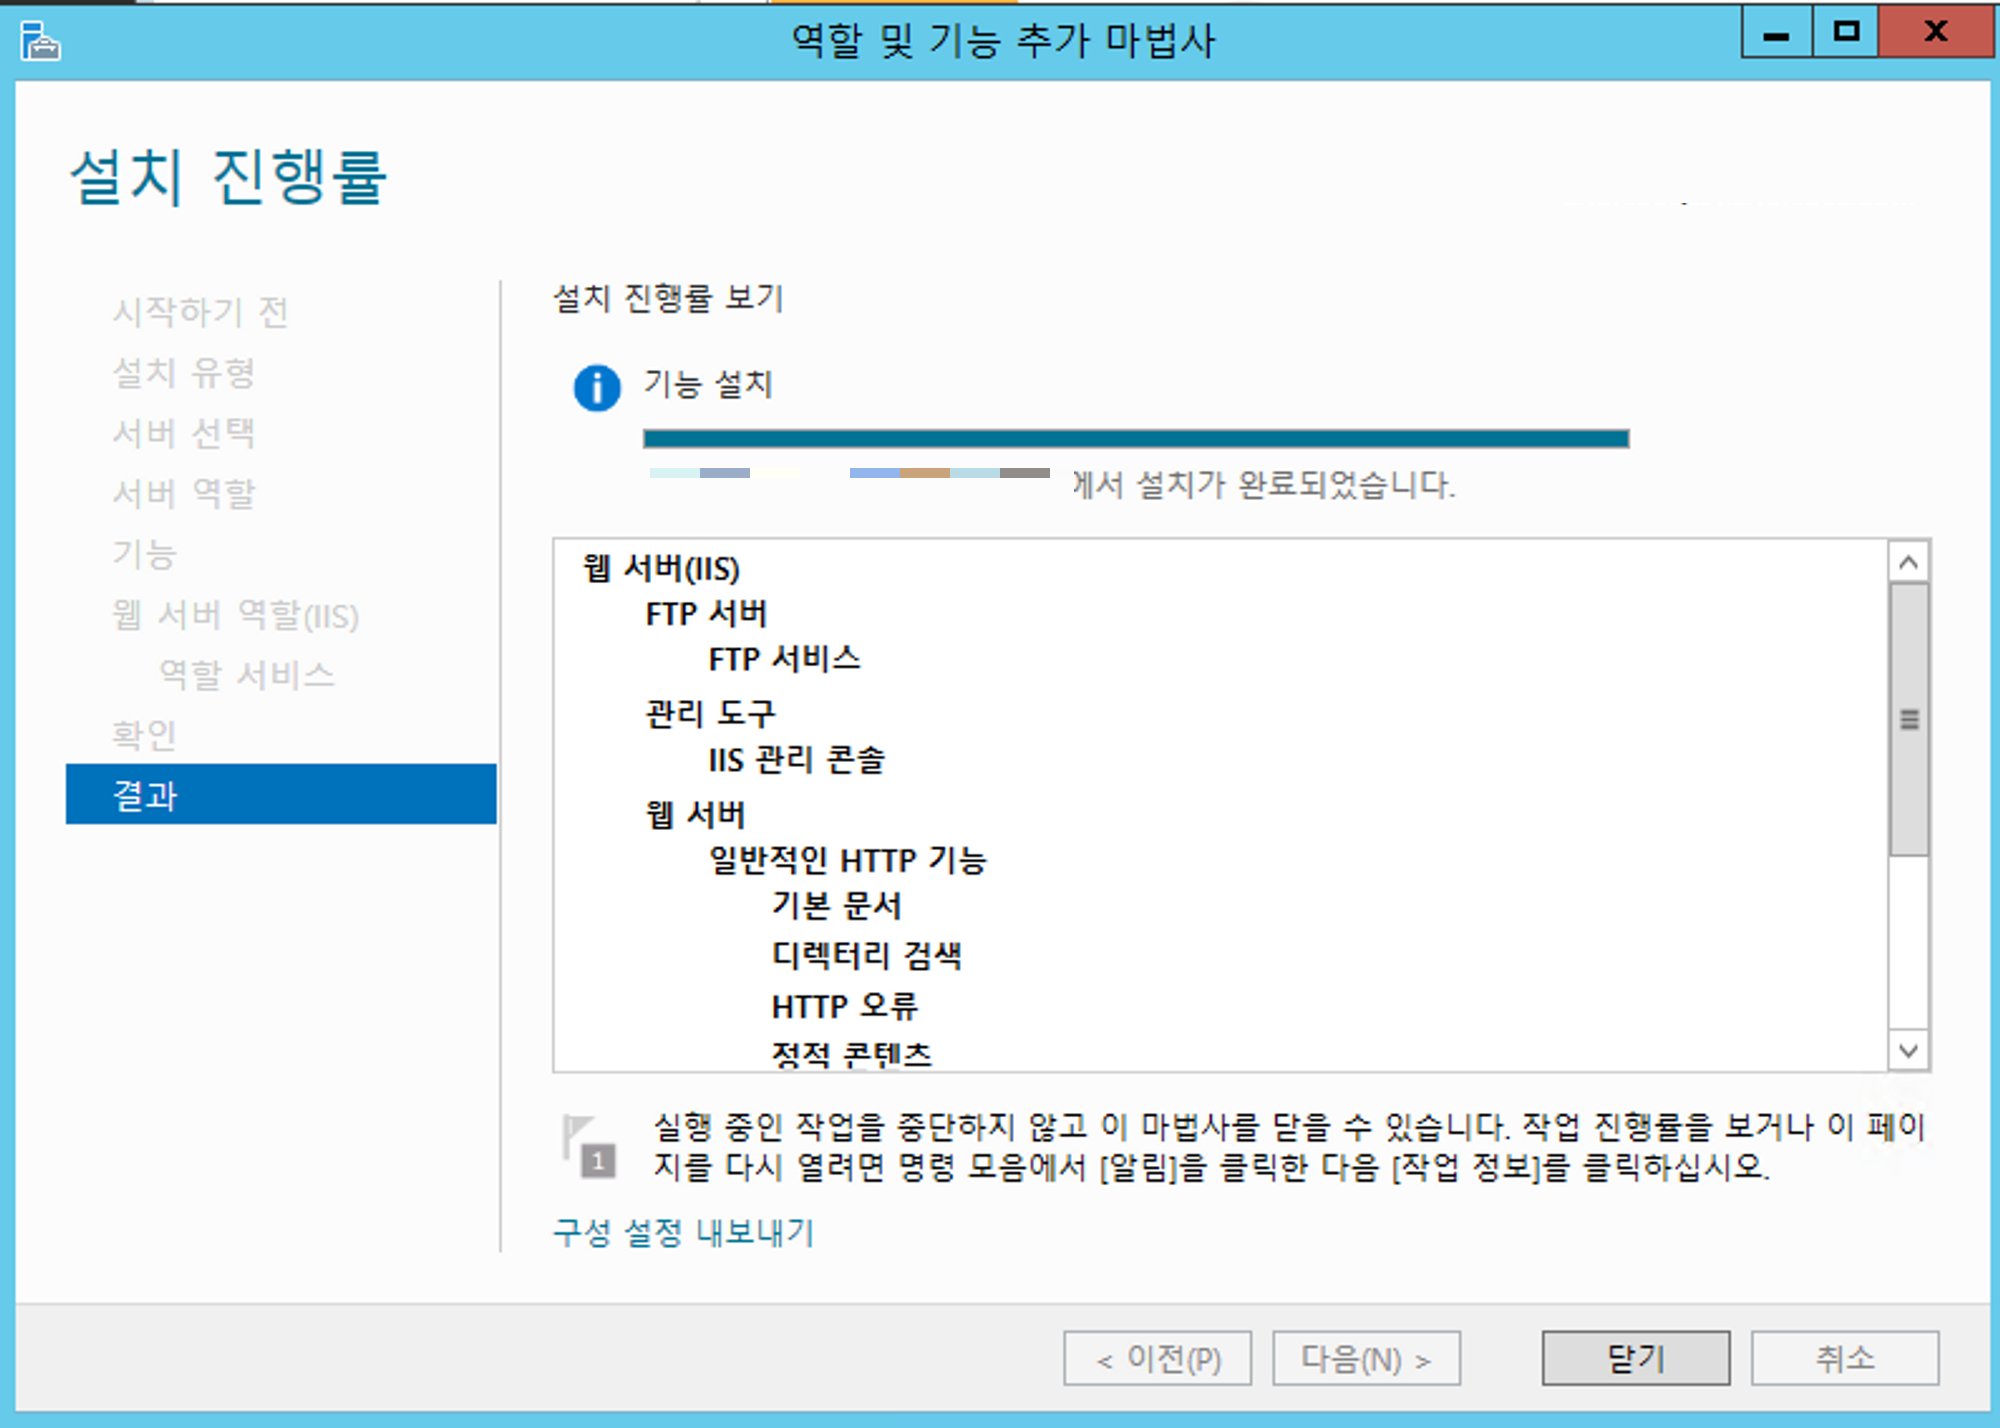Select the FTP 서버 tree item

[706, 613]
